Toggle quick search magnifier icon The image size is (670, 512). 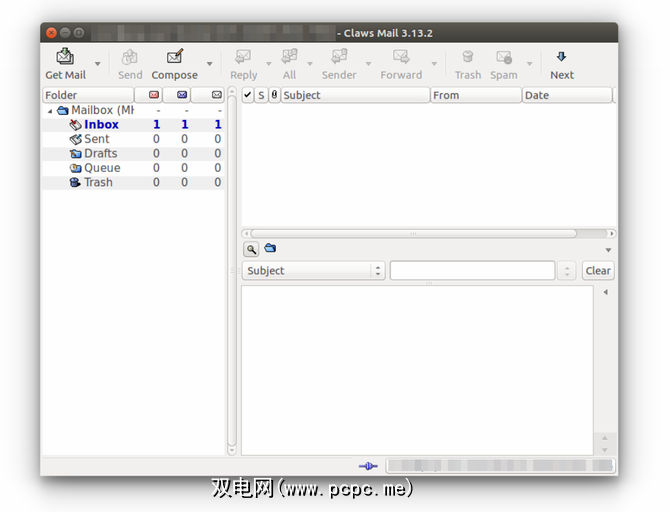pos(251,249)
